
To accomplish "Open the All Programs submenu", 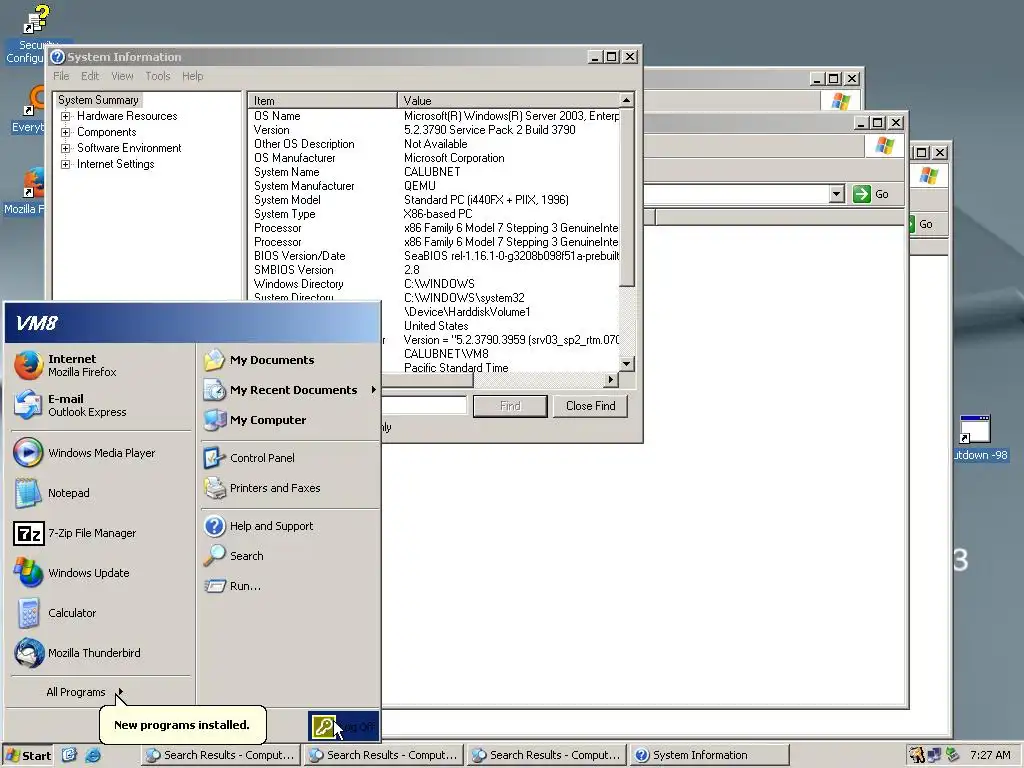I will (84, 692).
